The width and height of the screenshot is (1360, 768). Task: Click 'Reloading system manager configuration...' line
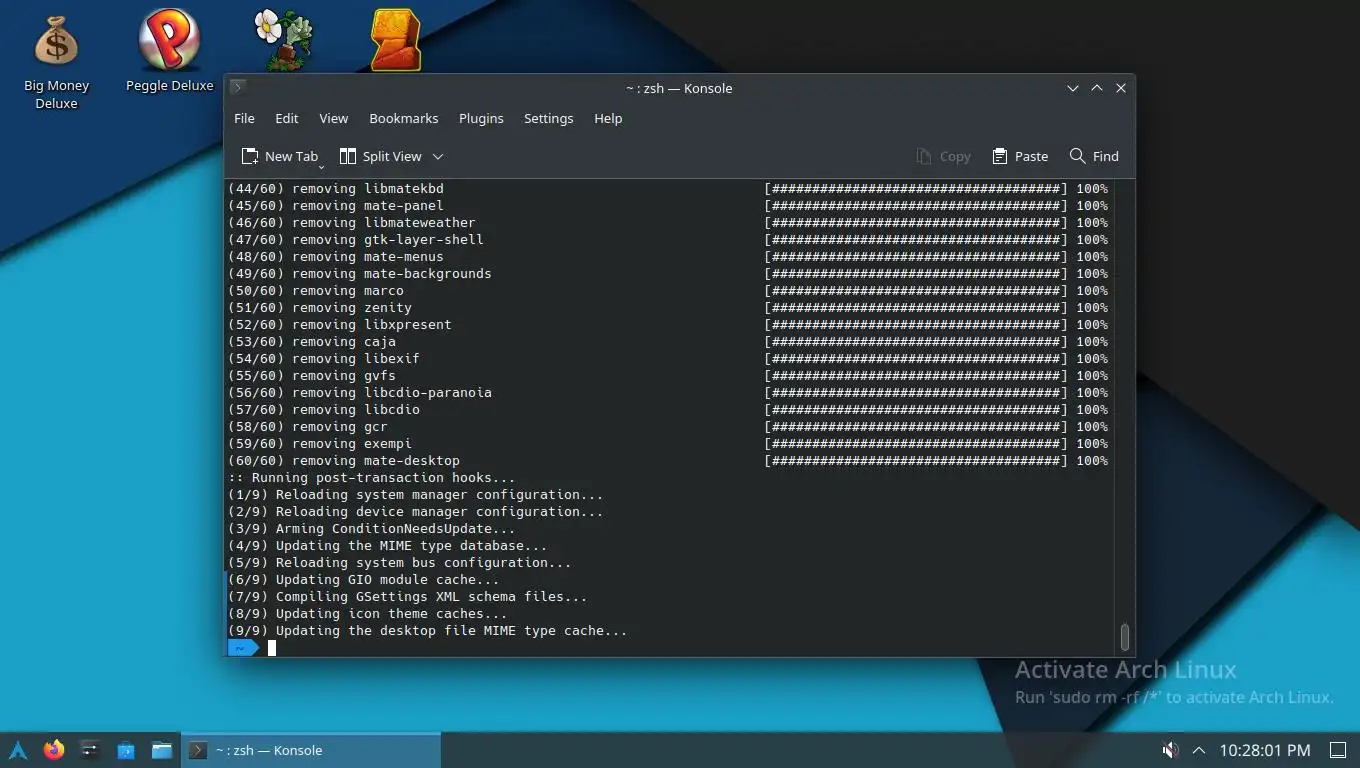(416, 495)
